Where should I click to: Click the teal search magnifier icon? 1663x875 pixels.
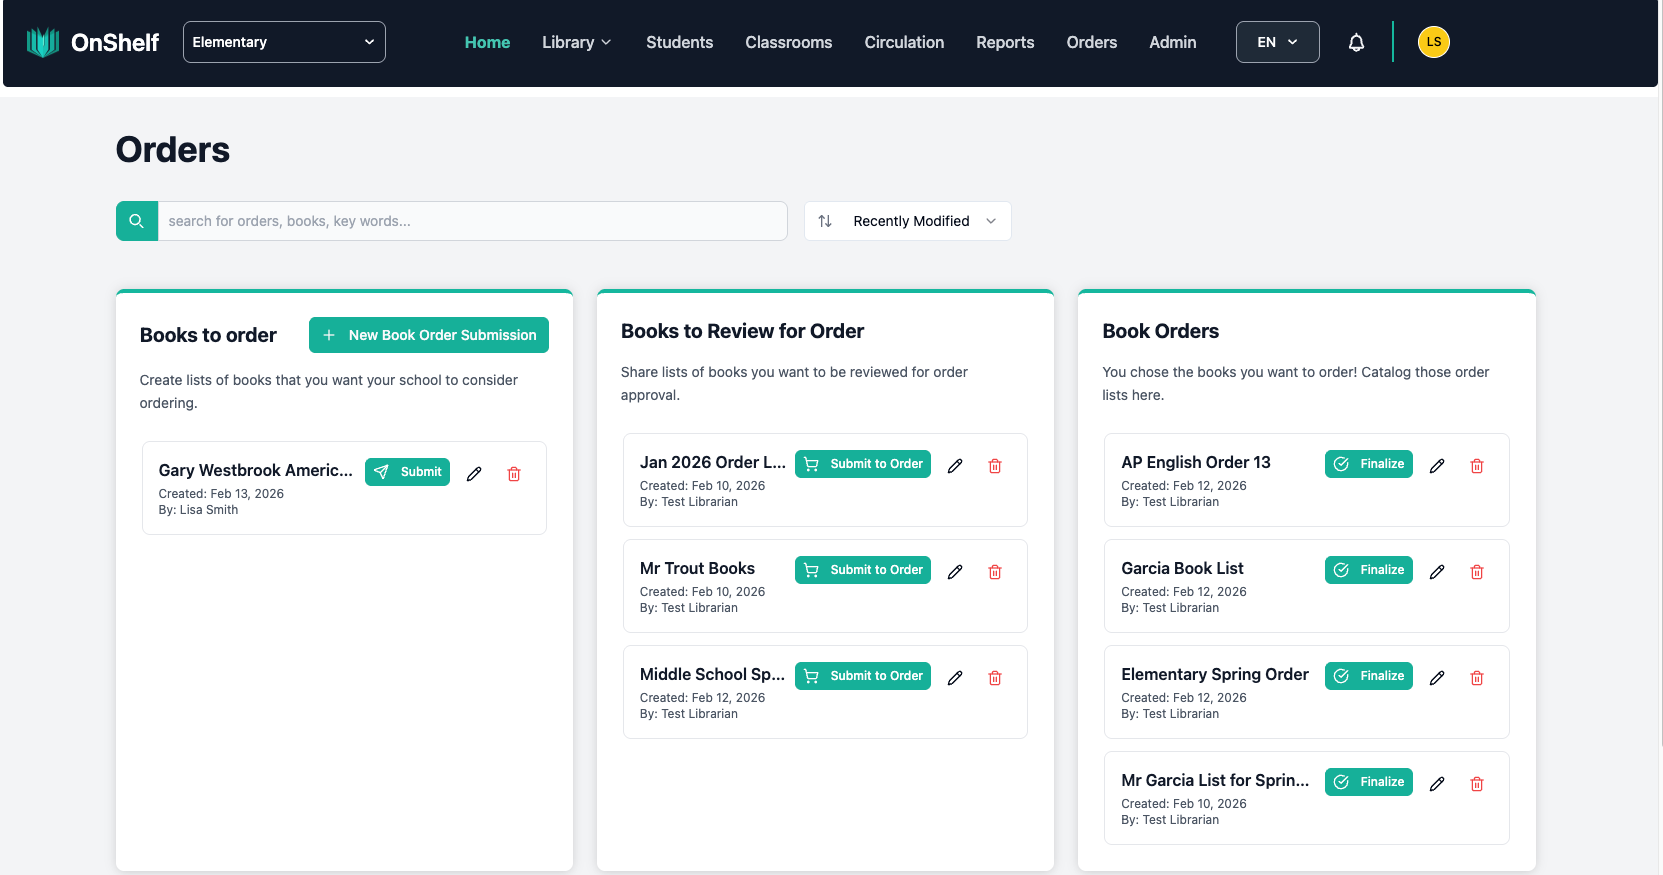click(x=137, y=221)
